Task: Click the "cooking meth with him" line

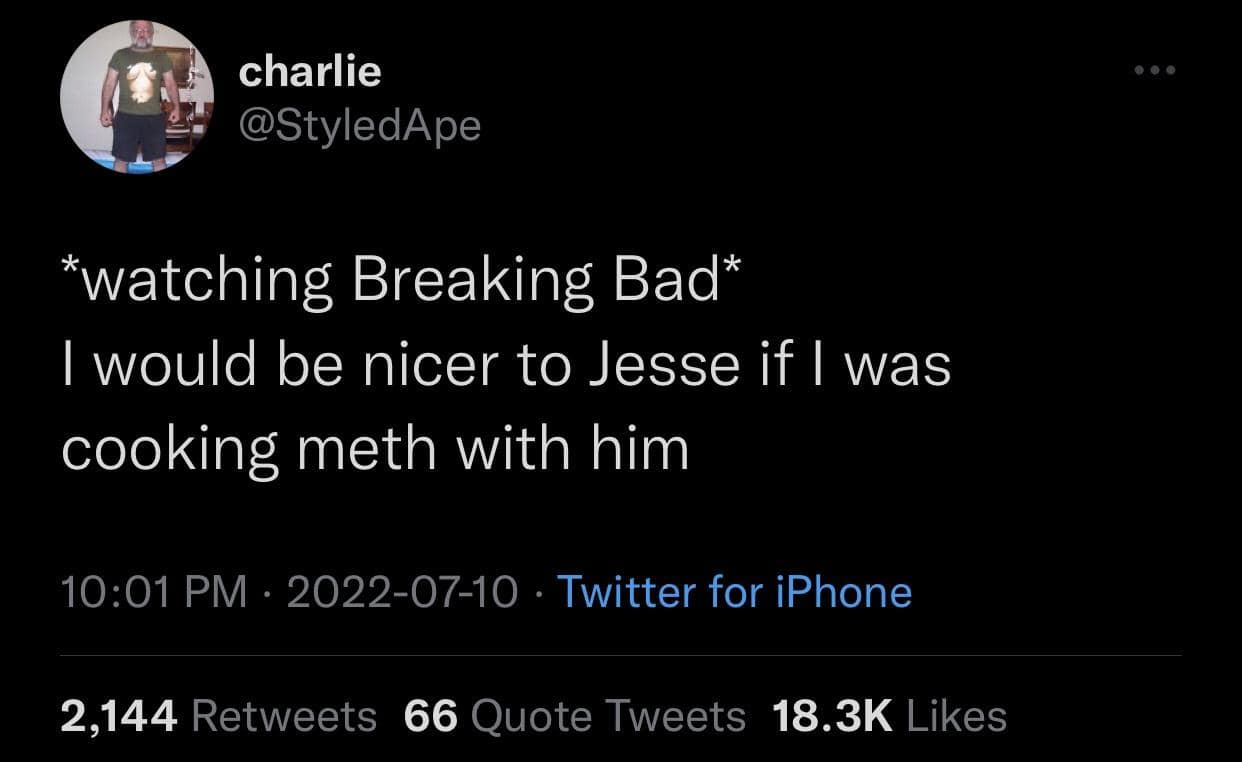Action: click(375, 447)
